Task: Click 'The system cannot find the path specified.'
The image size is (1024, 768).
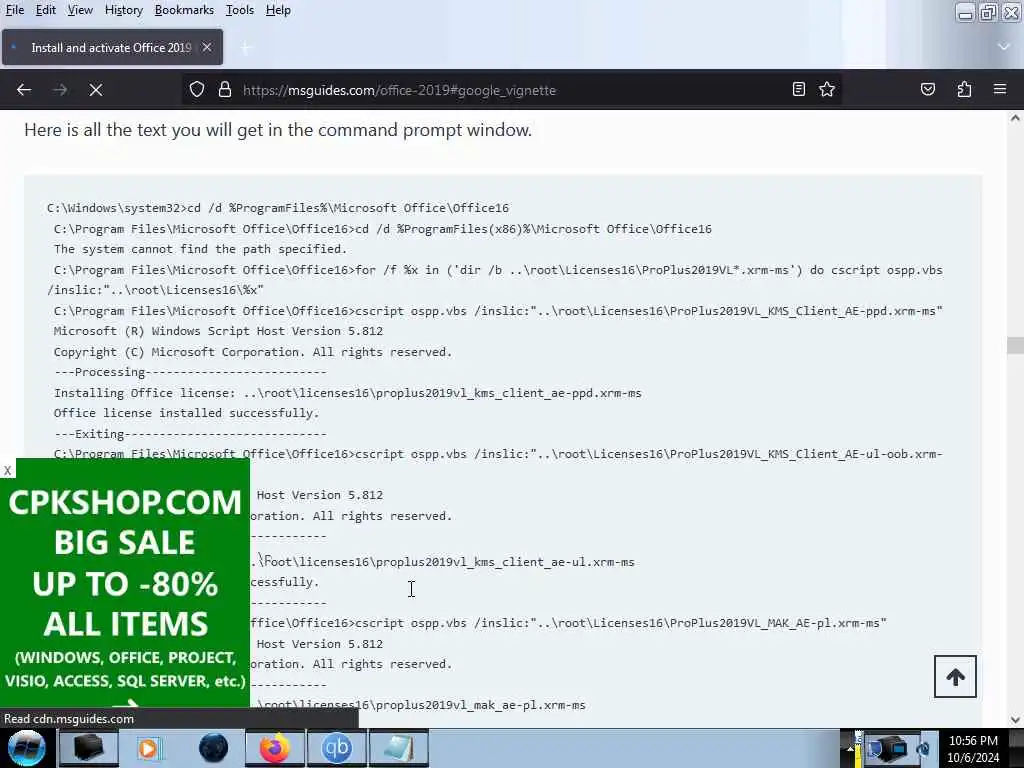Action: pyautogui.click(x=200, y=249)
